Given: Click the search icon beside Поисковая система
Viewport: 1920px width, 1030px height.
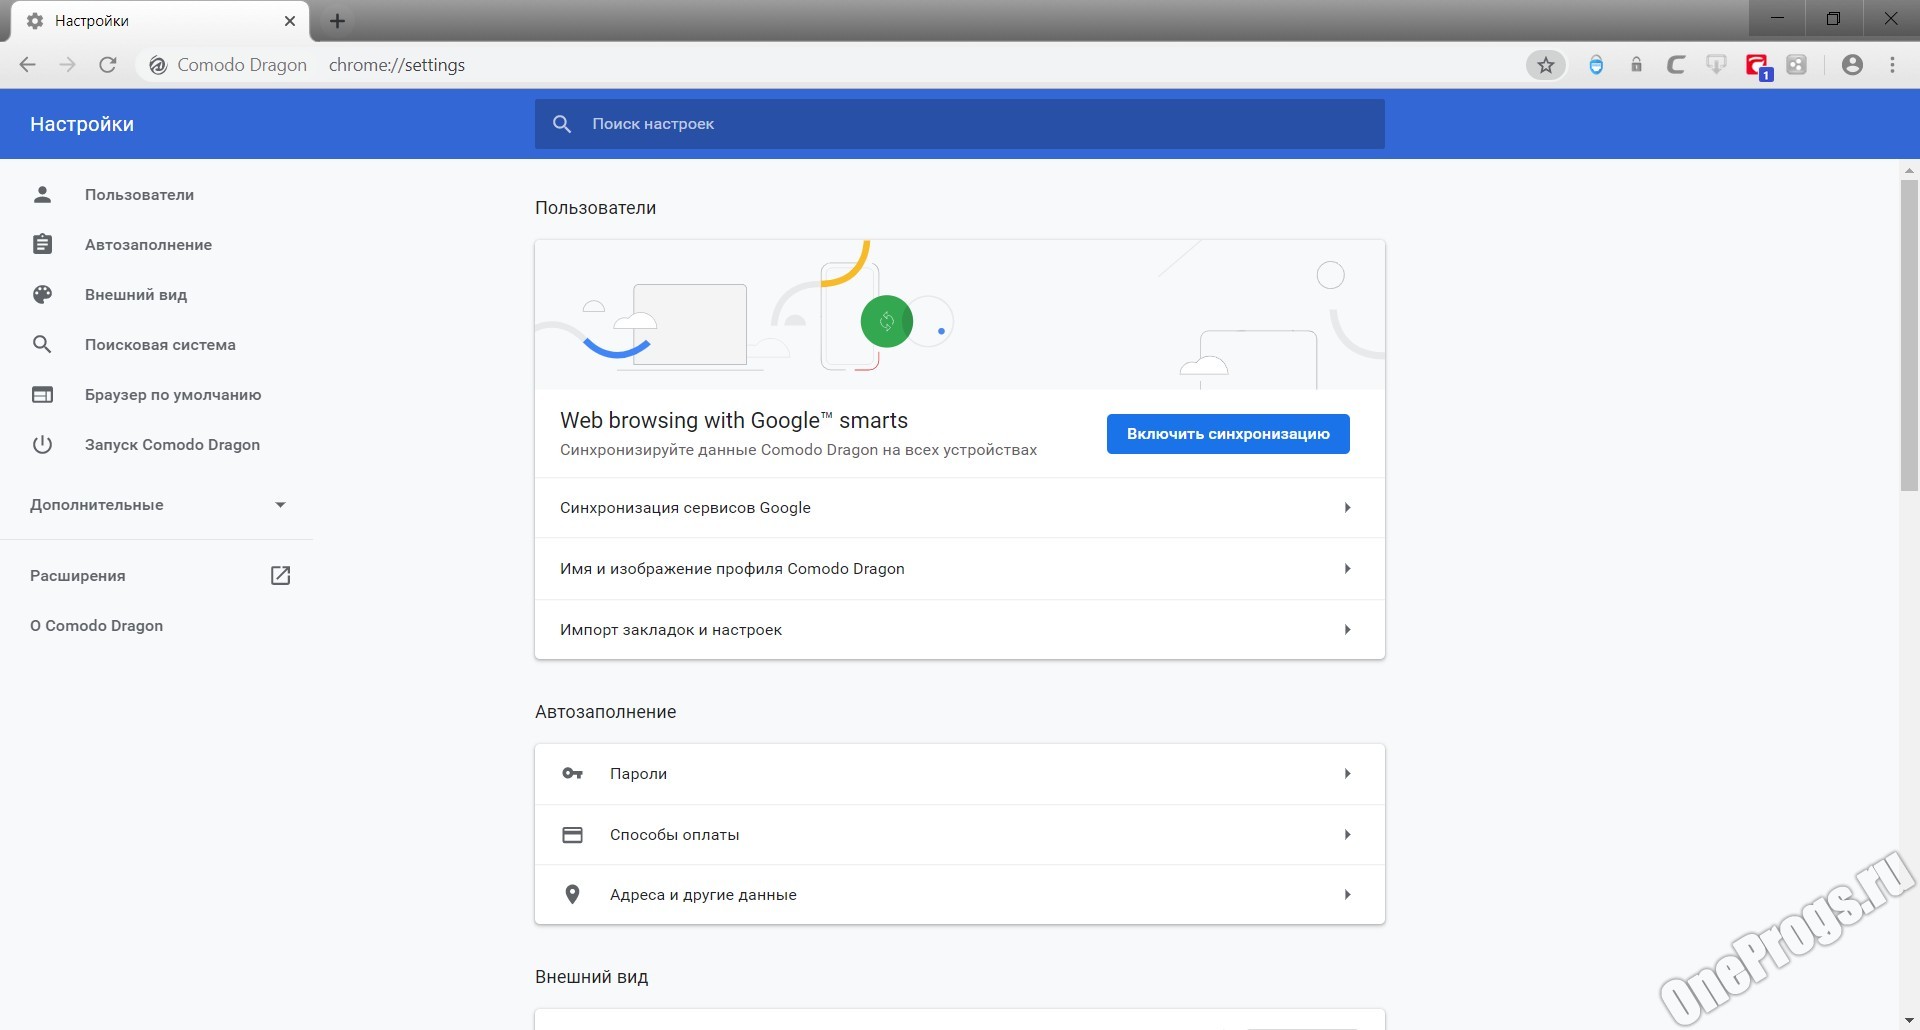Looking at the screenshot, I should point(42,344).
